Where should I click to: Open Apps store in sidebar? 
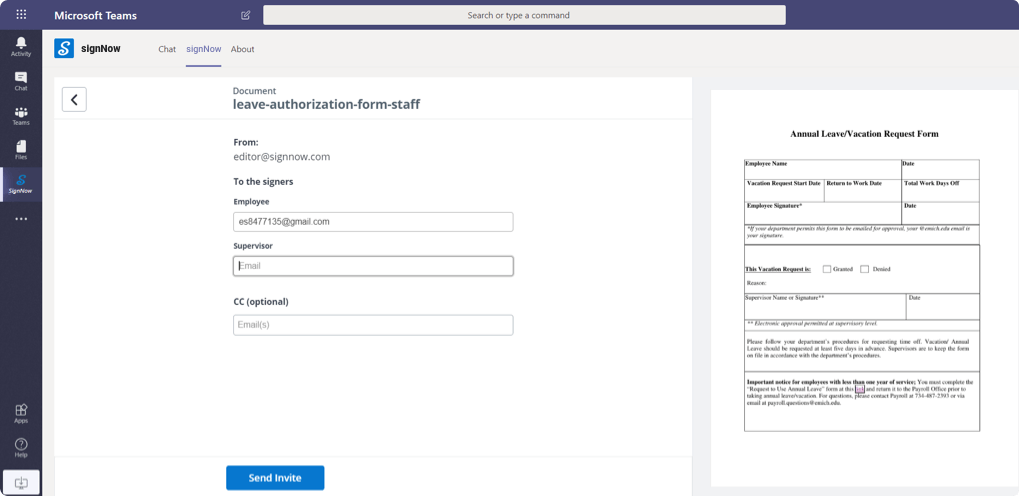(x=21, y=413)
